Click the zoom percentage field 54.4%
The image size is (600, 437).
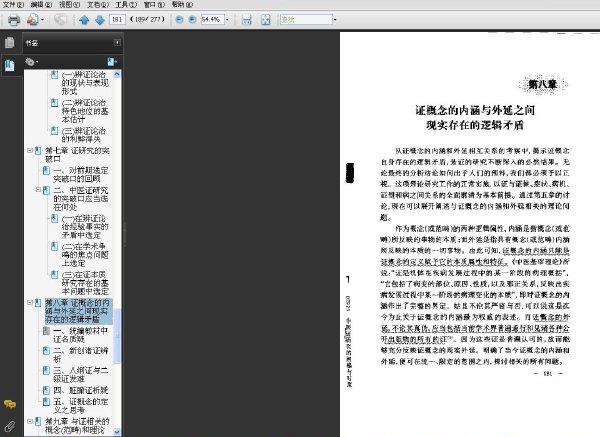point(212,19)
